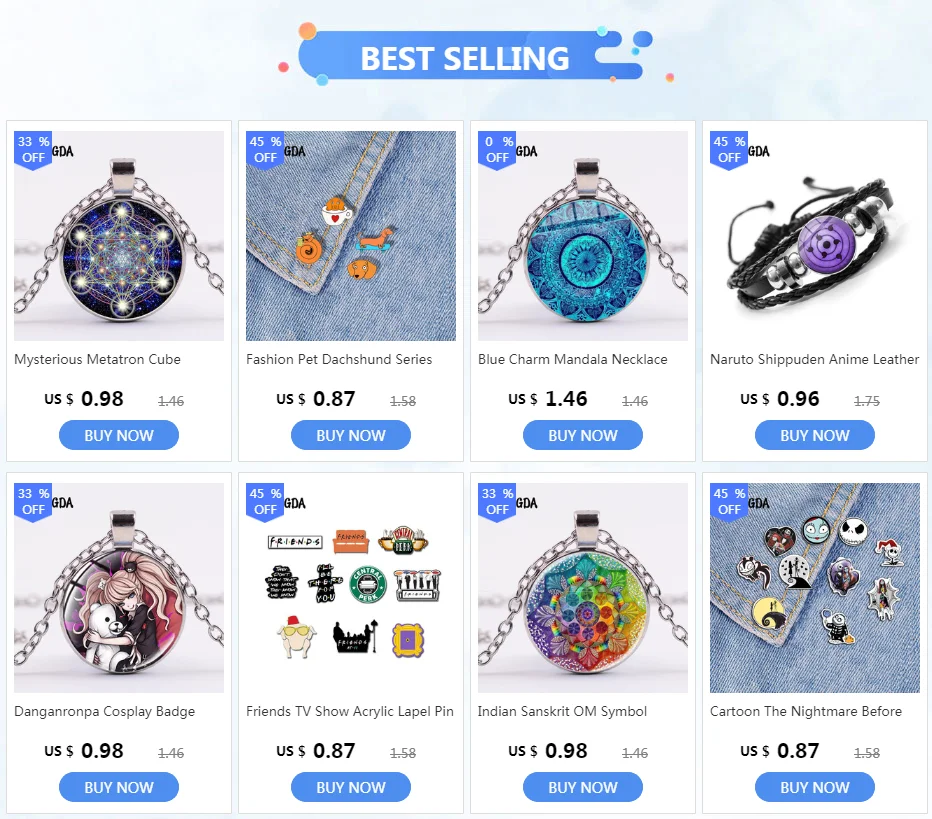The height and width of the screenshot is (819, 932).
Task: Click Buy Now under Fashion Pet Dachshund Series
Action: pos(351,435)
